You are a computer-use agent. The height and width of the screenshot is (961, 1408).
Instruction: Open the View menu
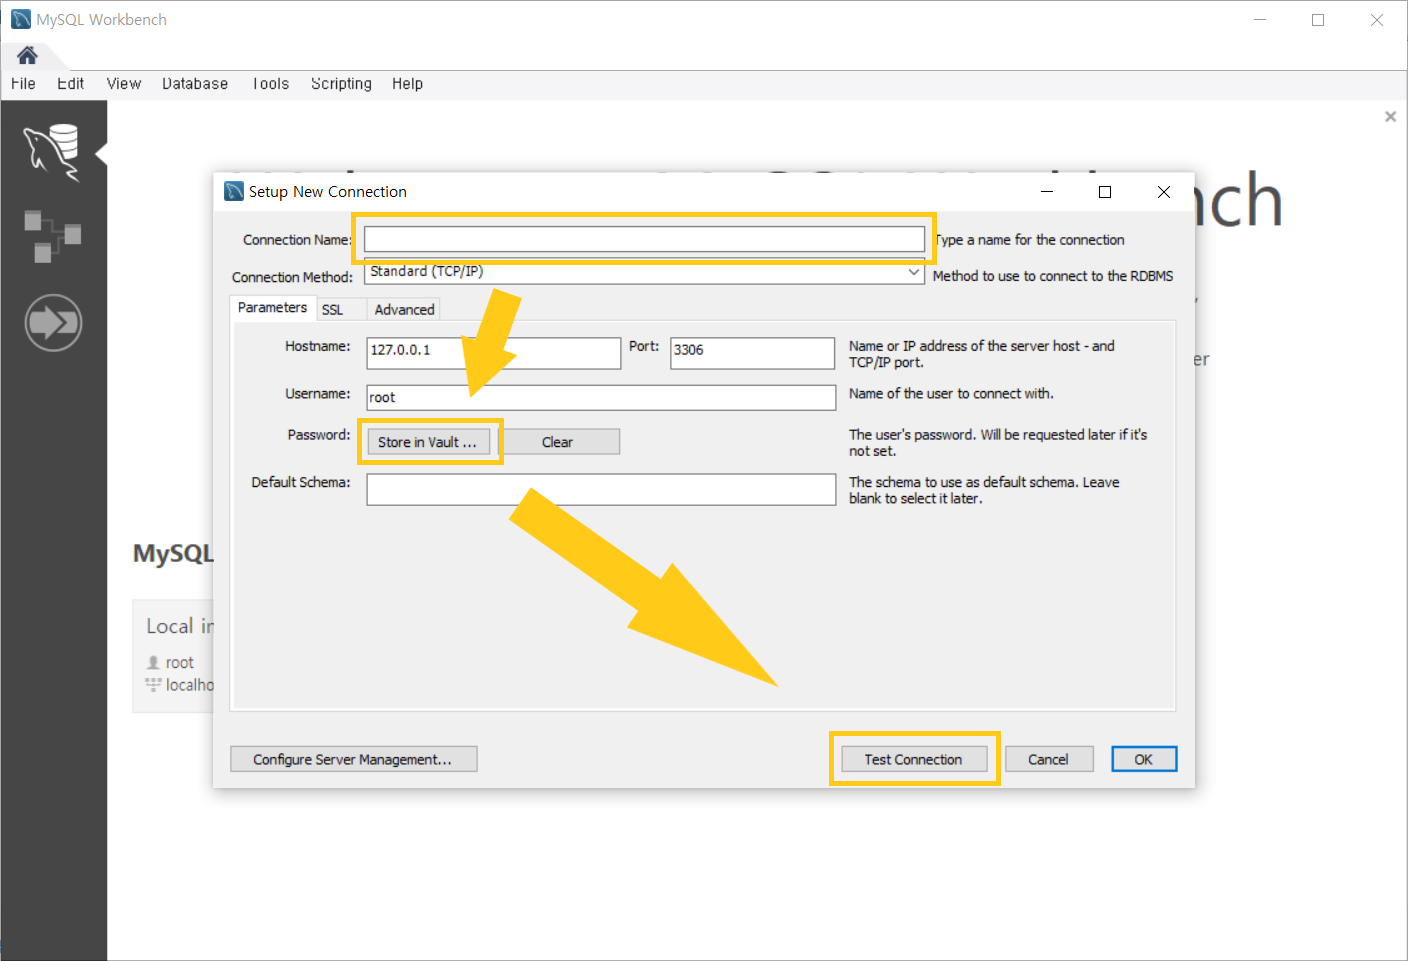coord(124,84)
